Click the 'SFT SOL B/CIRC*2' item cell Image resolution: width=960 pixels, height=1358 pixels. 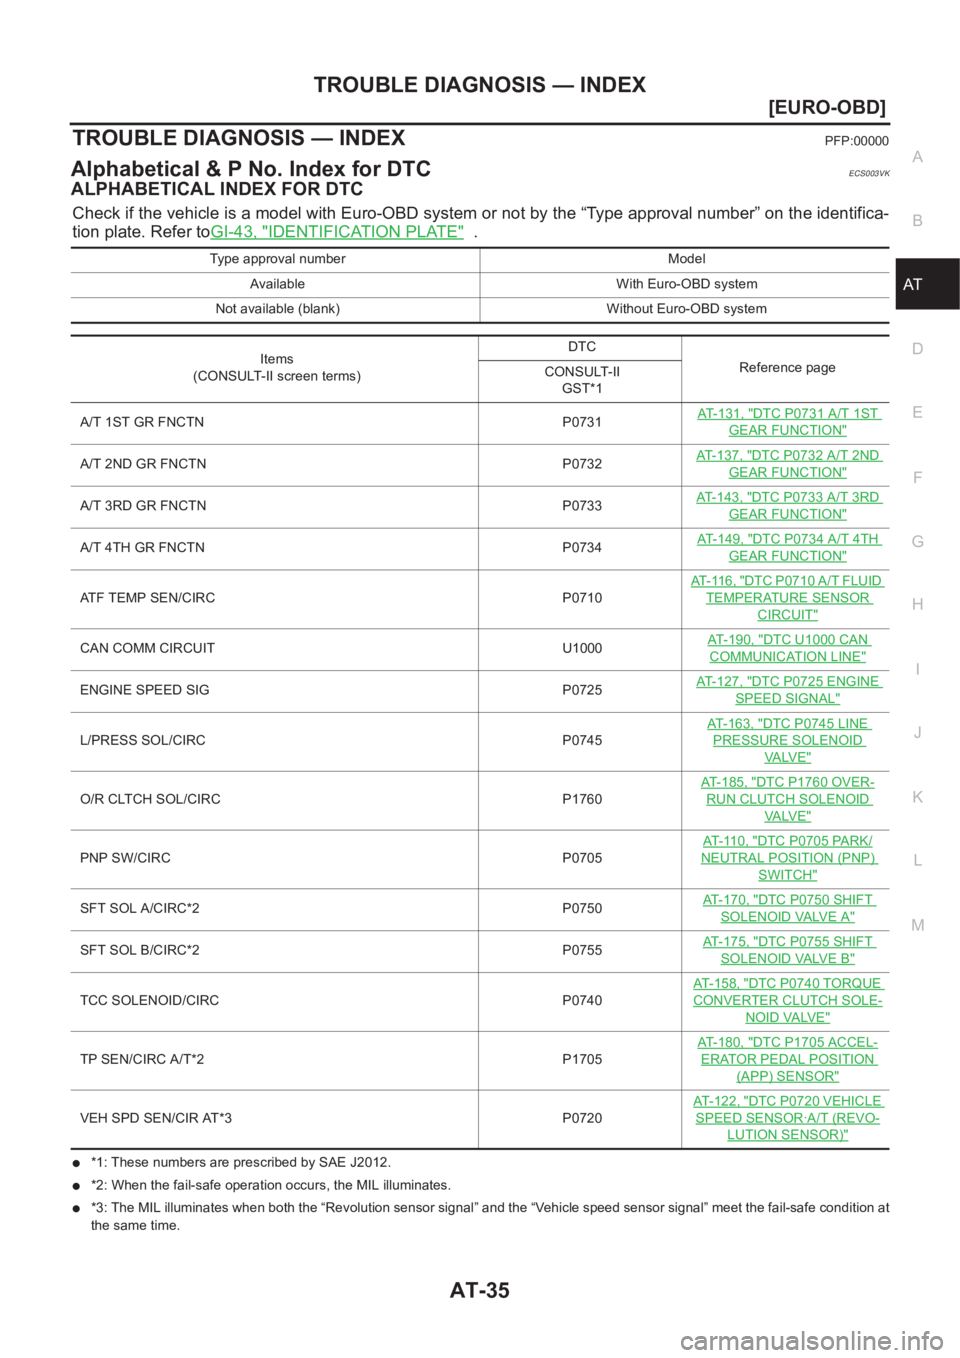pyautogui.click(x=274, y=951)
